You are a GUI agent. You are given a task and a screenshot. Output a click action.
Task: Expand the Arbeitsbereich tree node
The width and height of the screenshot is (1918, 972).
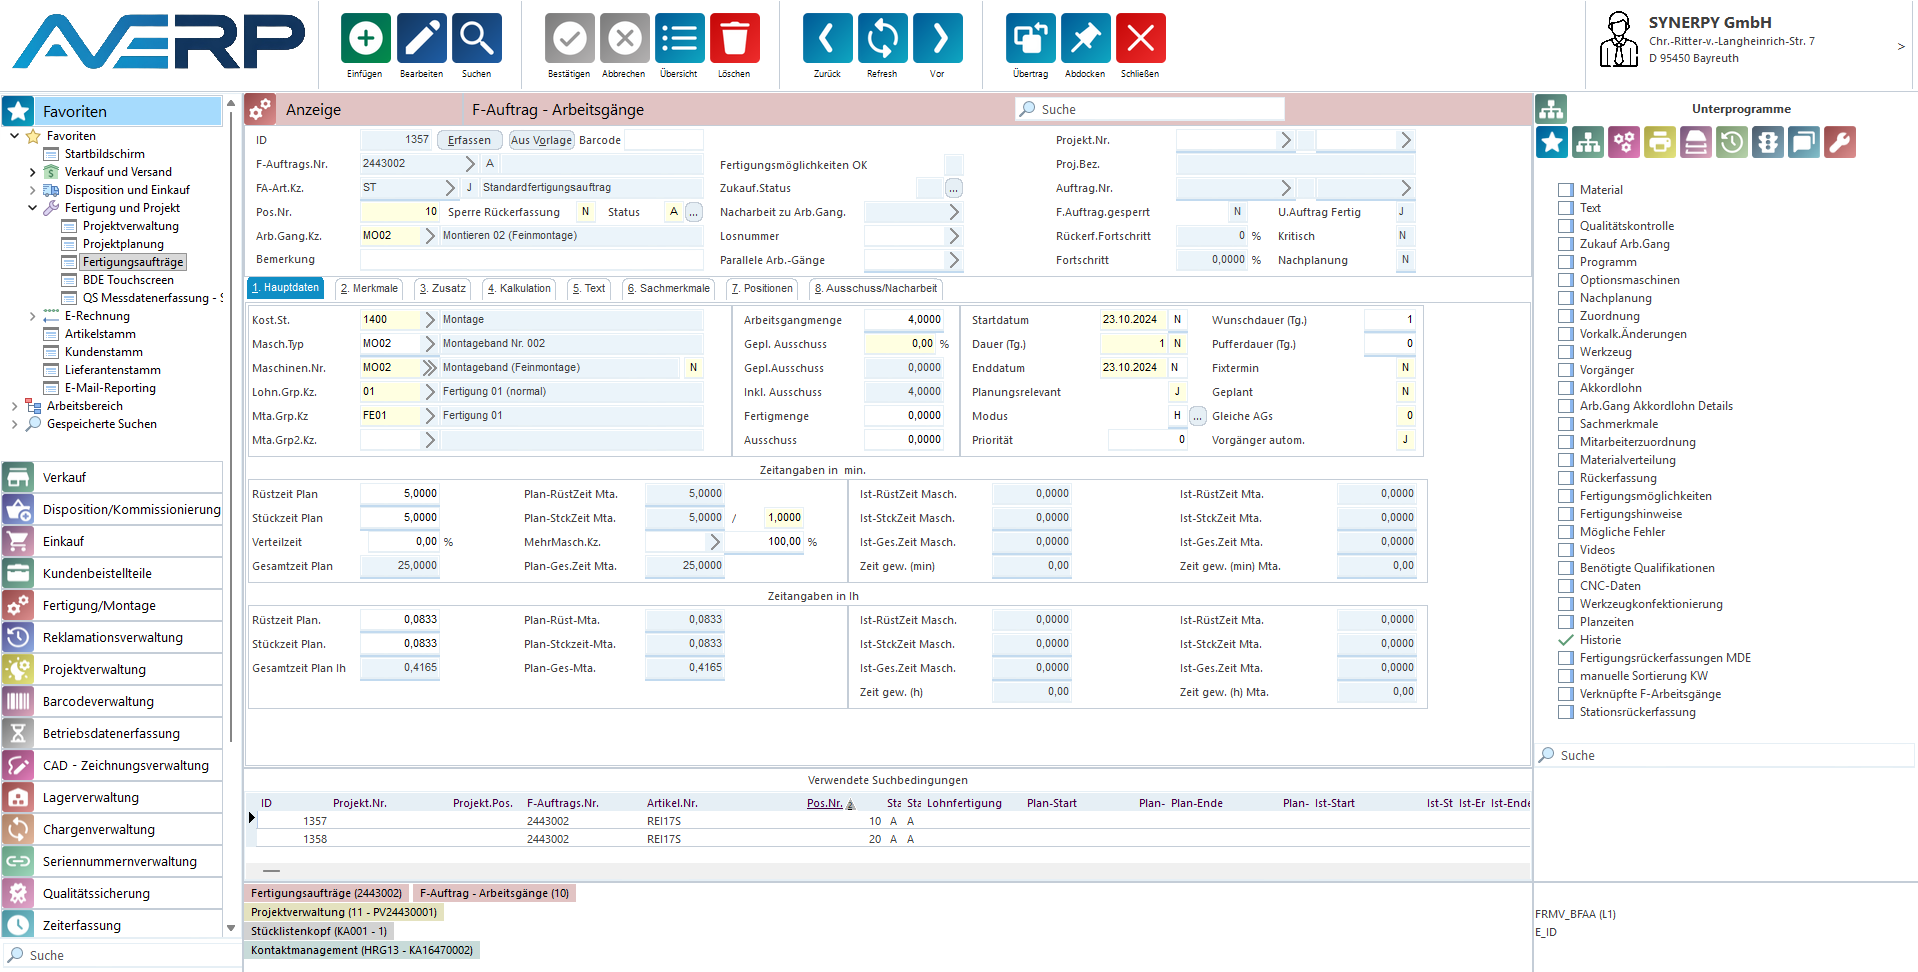tap(15, 406)
